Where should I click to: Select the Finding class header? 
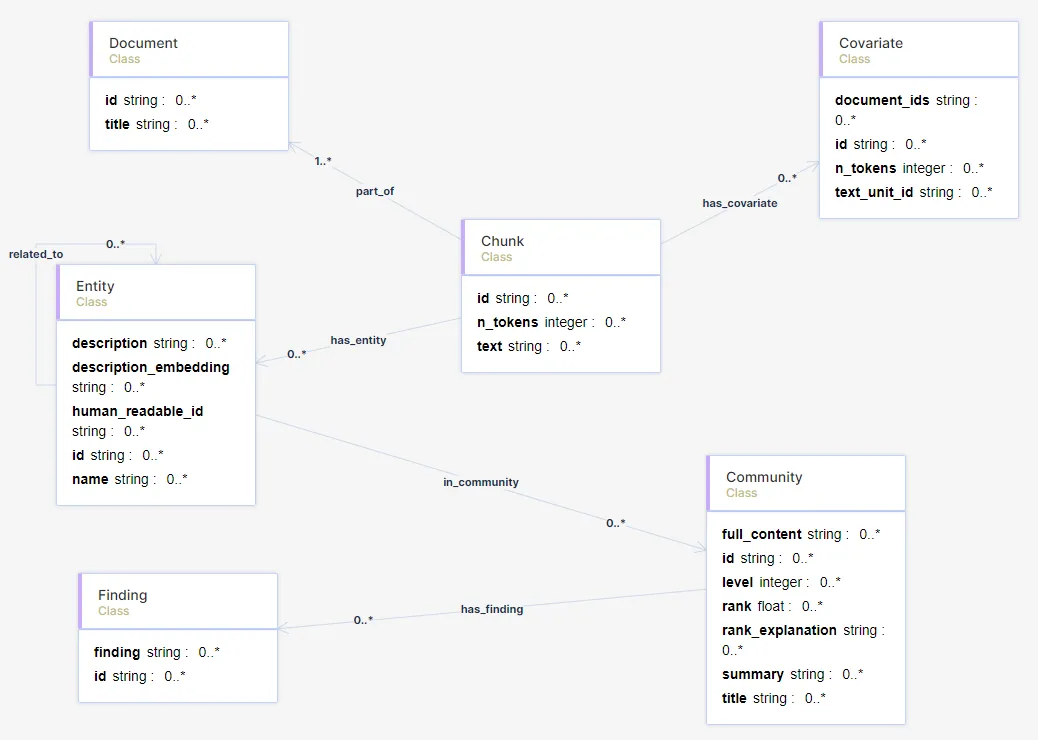coord(178,602)
